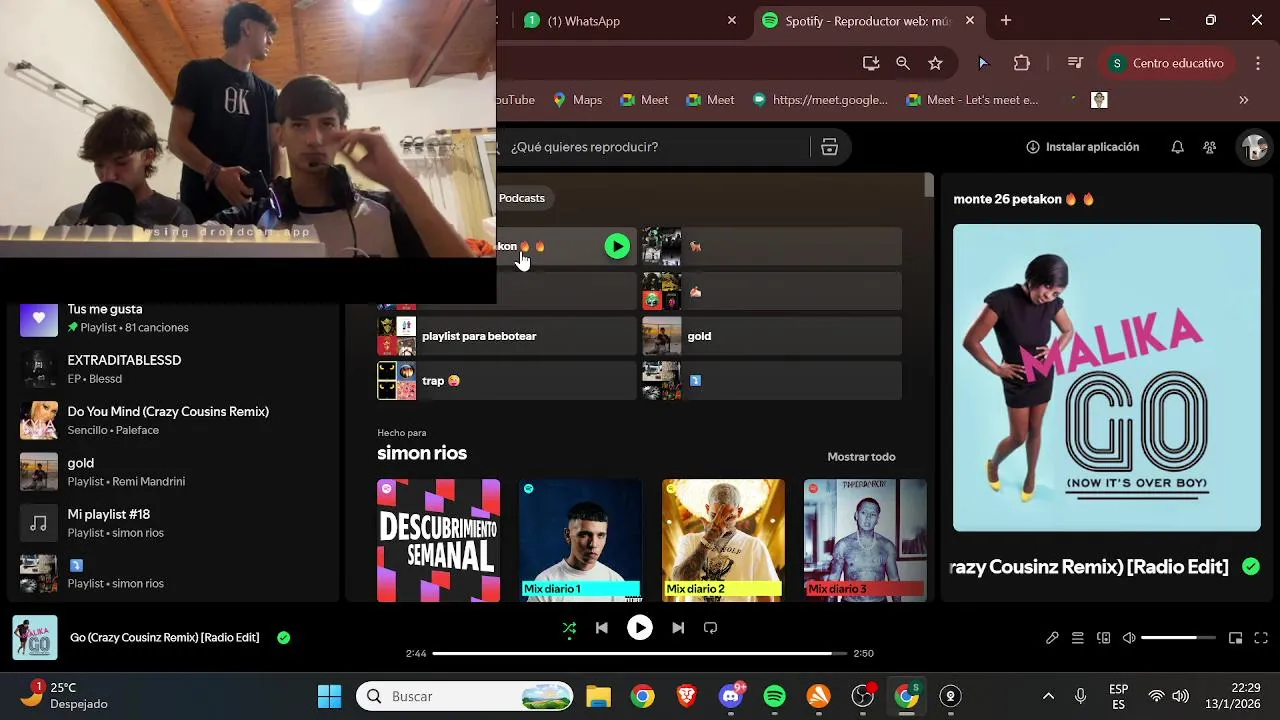This screenshot has height=720, width=1280.
Task: Open the Browse icon next to search
Action: [x=829, y=147]
